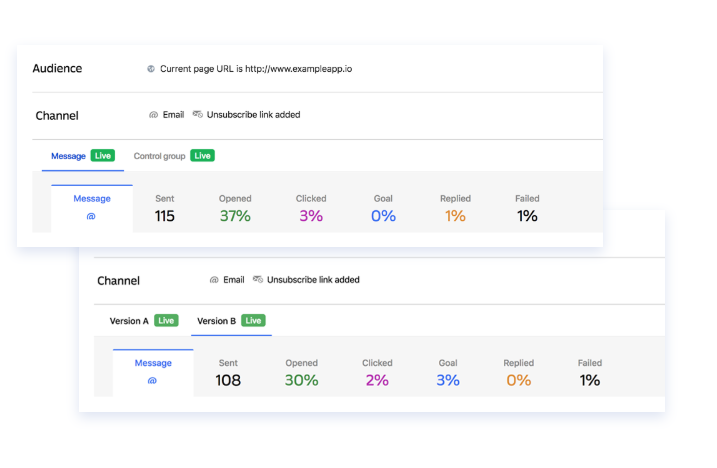Click the Opened value 37%
This screenshot has width=717, height=468.
pyautogui.click(x=235, y=216)
